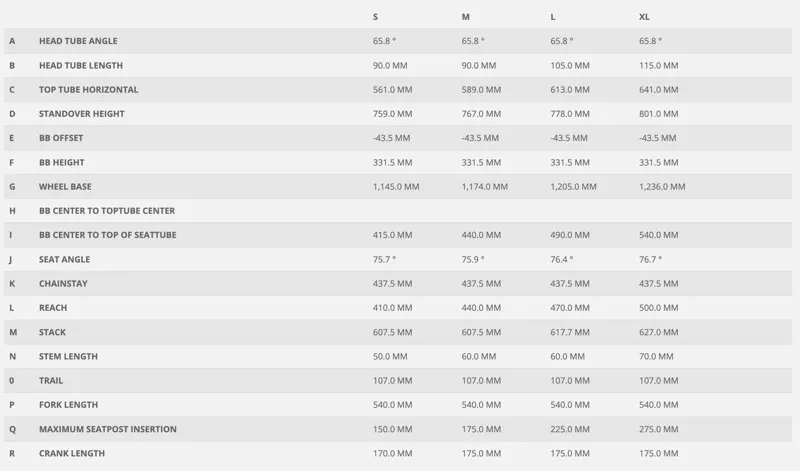Click the L size column header

pos(553,17)
